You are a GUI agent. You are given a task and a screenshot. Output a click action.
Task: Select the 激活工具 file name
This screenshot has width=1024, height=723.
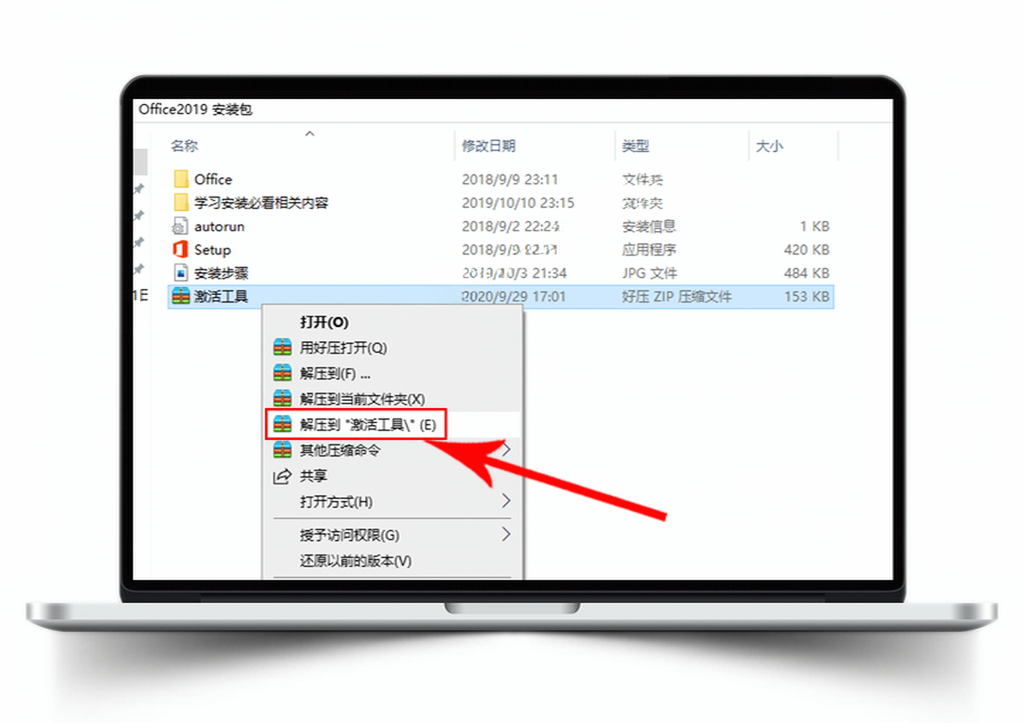(221, 297)
